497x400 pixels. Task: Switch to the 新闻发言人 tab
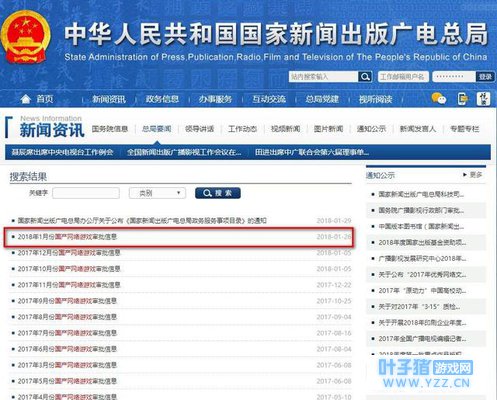click(418, 129)
